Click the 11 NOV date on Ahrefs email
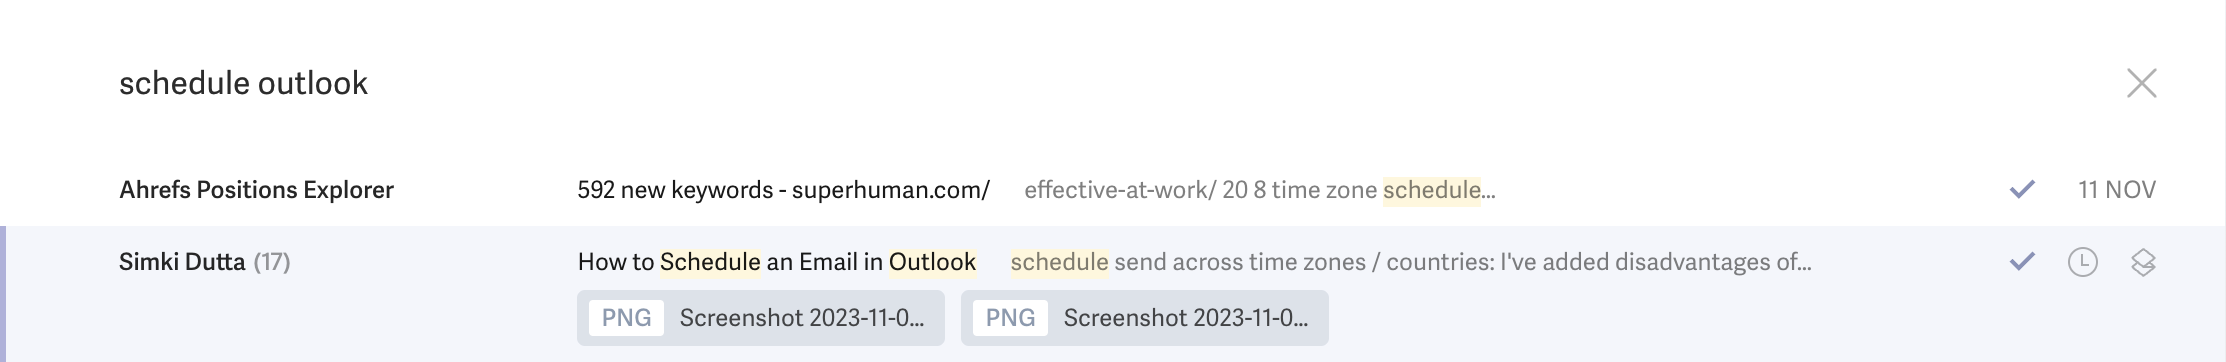Image resolution: width=2226 pixels, height=362 pixels. click(2117, 190)
